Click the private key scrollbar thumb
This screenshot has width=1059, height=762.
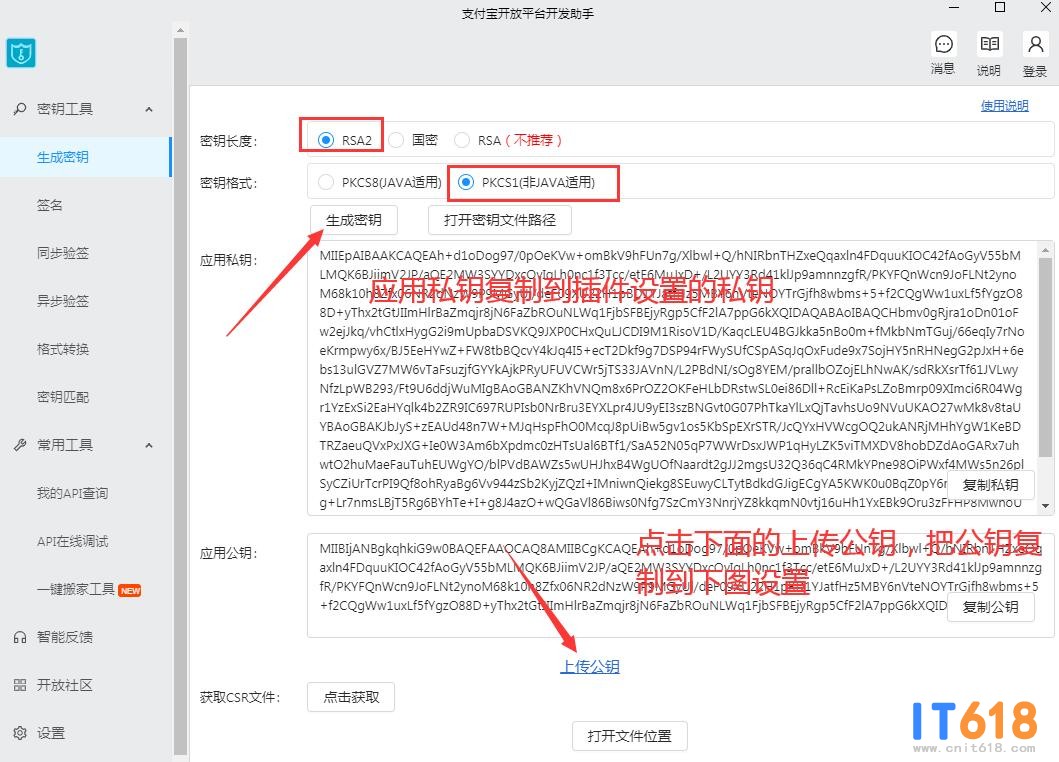point(1045,358)
